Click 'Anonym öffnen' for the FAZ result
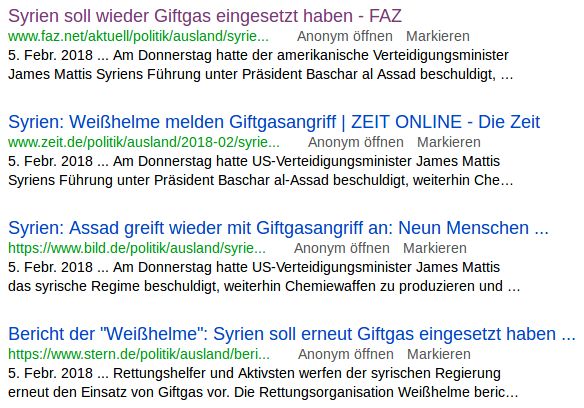The image size is (584, 408). click(345, 37)
